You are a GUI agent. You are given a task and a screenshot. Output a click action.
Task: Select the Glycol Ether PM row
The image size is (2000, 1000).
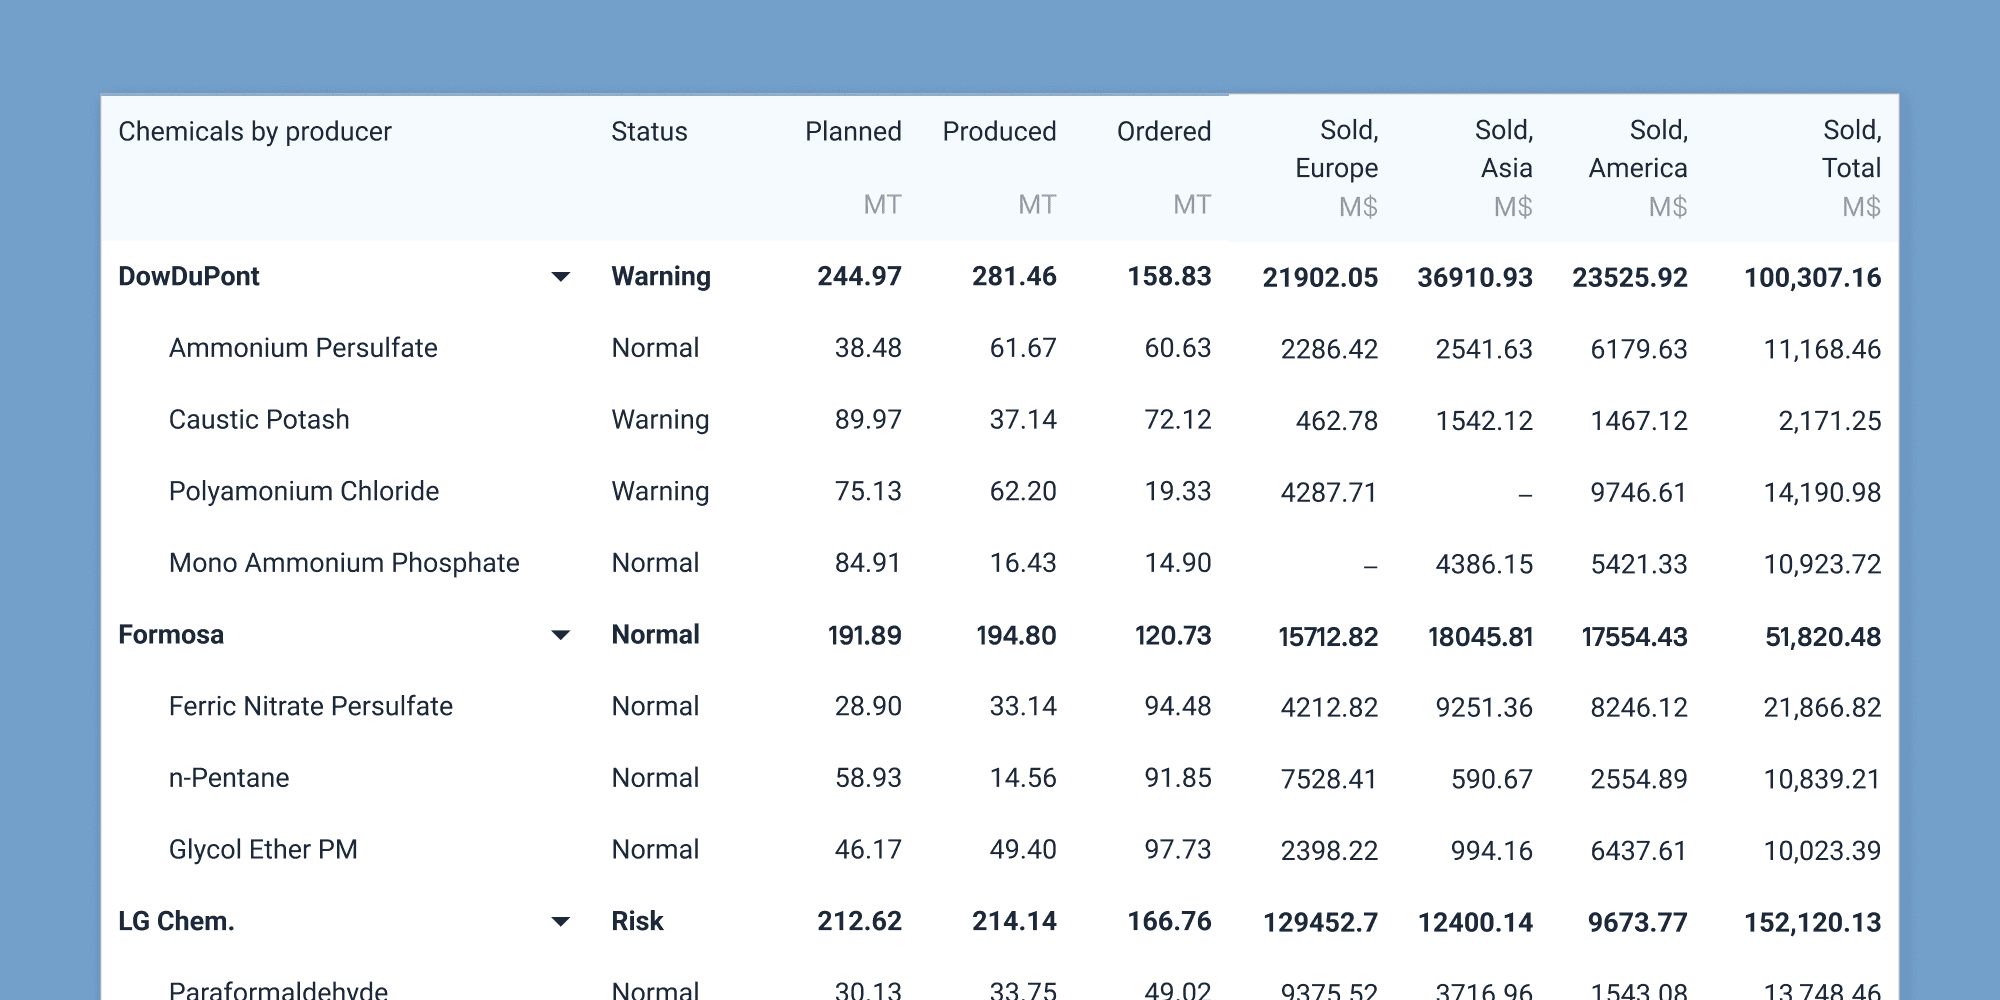coord(1000,849)
